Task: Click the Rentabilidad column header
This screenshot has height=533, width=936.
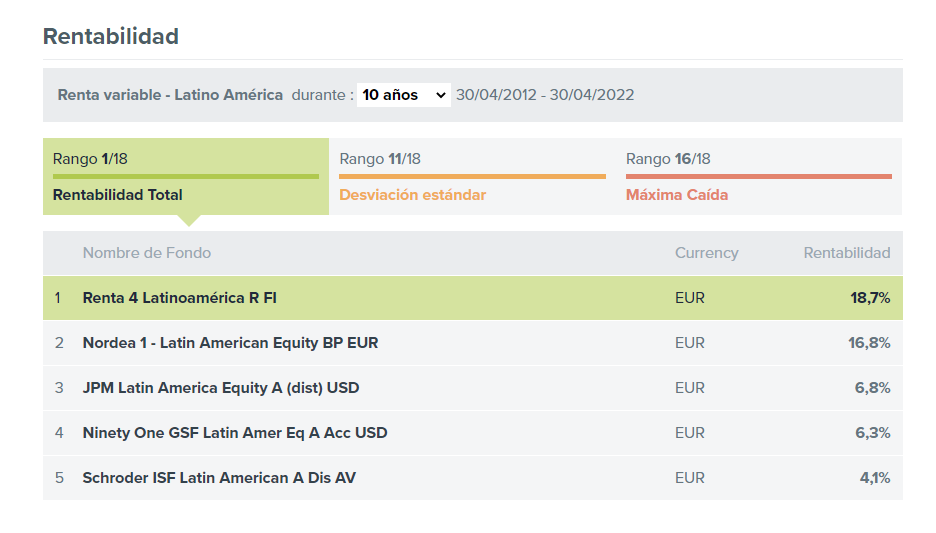Action: (x=846, y=253)
